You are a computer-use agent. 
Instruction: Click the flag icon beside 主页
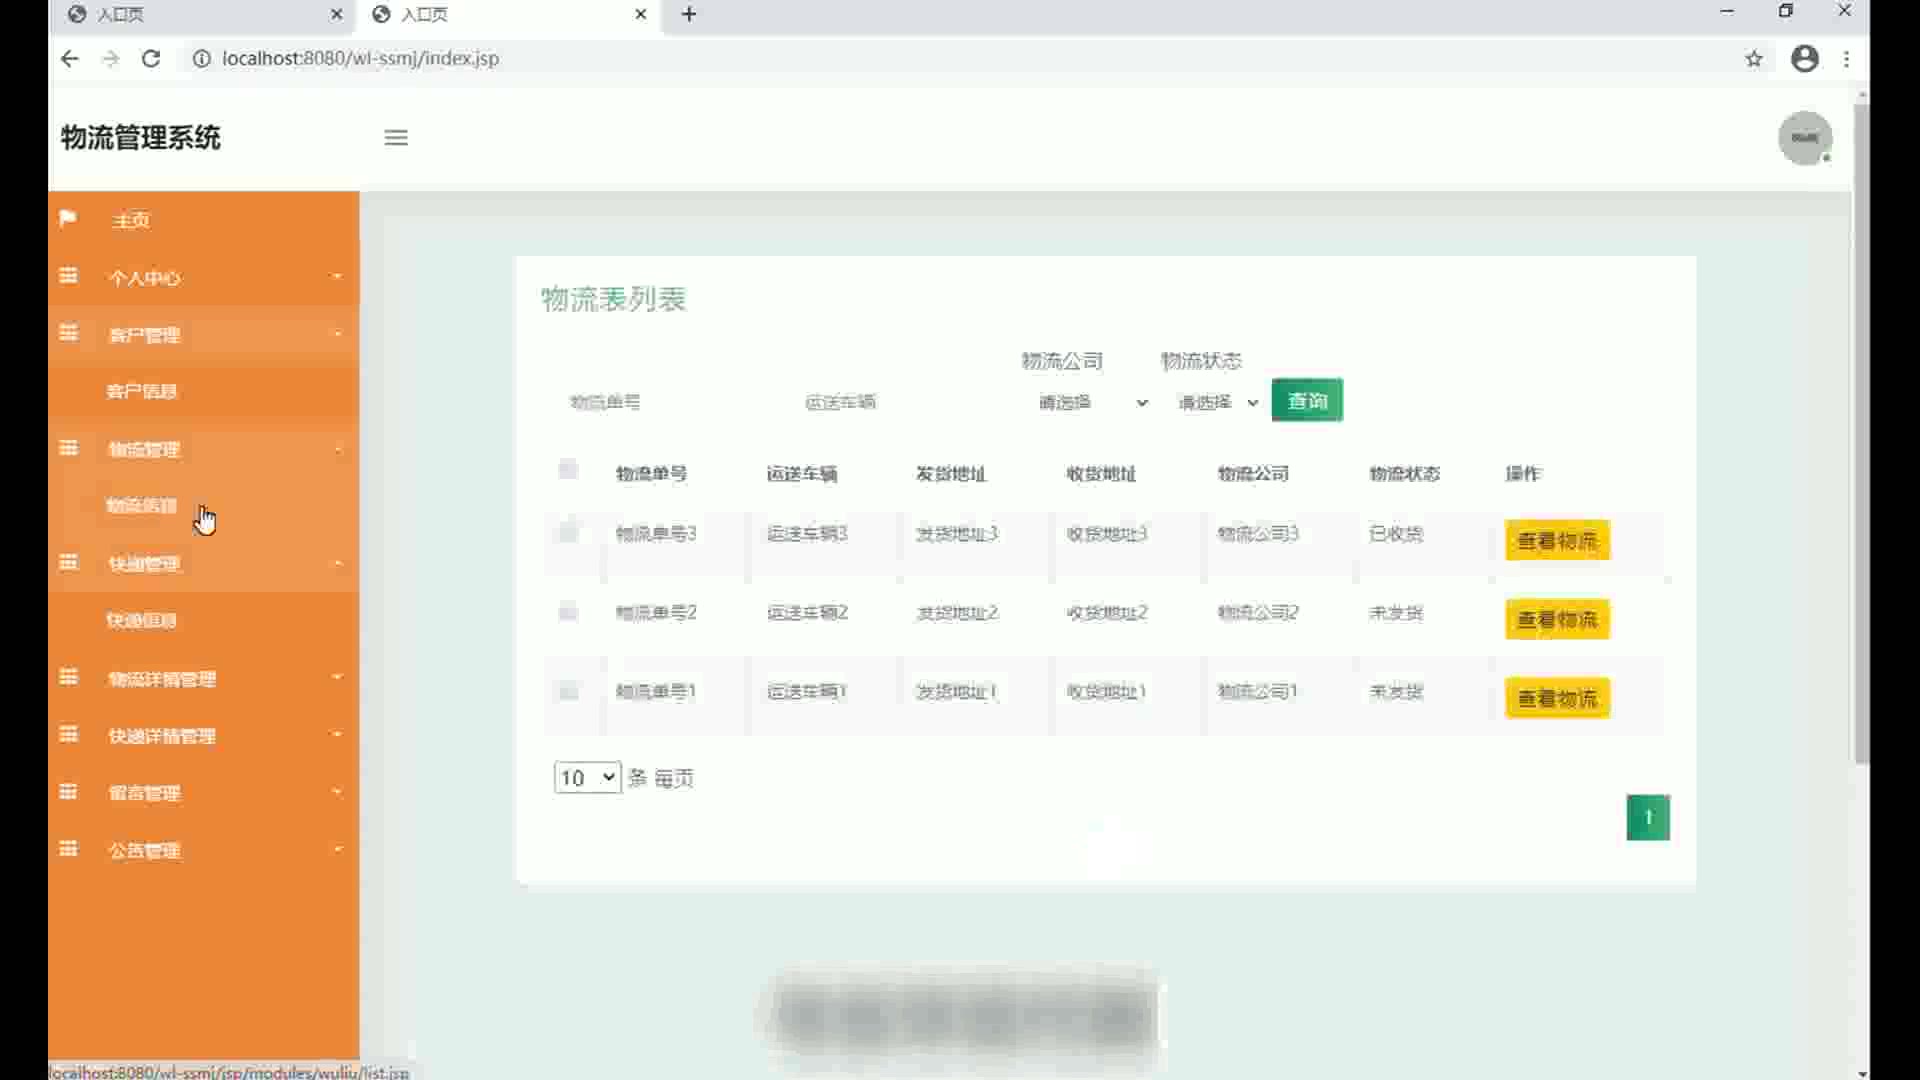68,218
